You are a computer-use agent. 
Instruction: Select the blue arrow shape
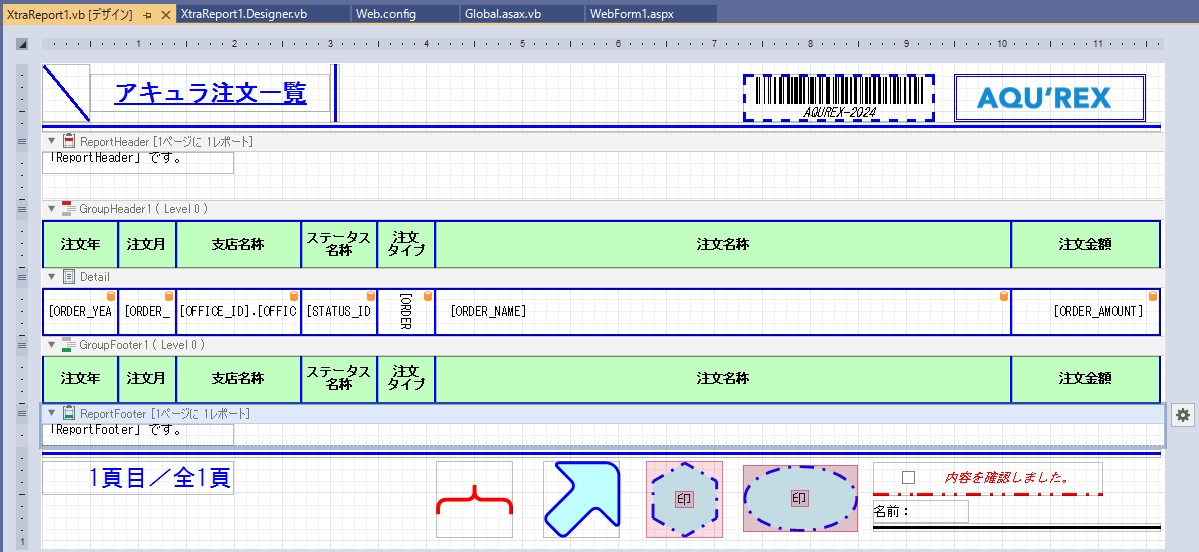[x=581, y=499]
